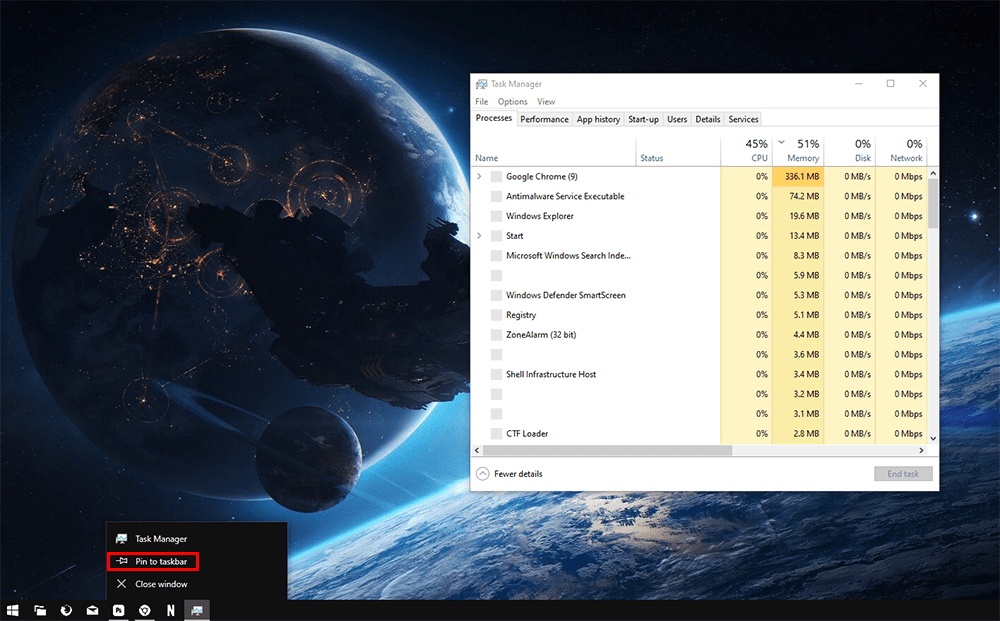Click the sort arrow above Memory column
Screen dimensions: 1000x621
[781, 142]
